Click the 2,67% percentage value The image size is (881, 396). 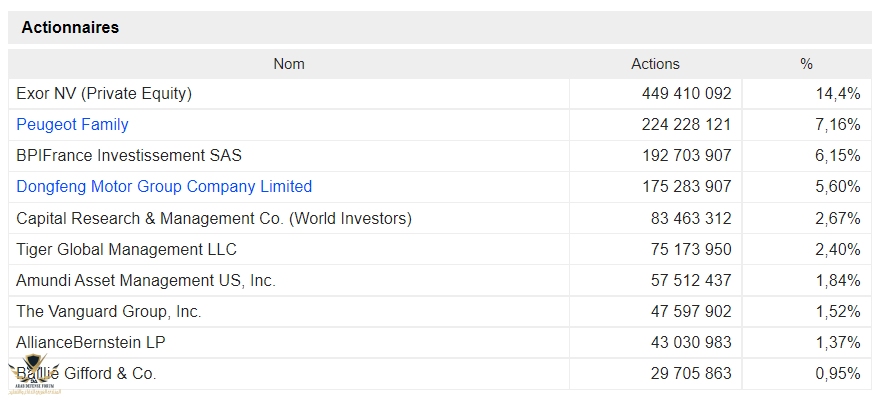pos(838,218)
